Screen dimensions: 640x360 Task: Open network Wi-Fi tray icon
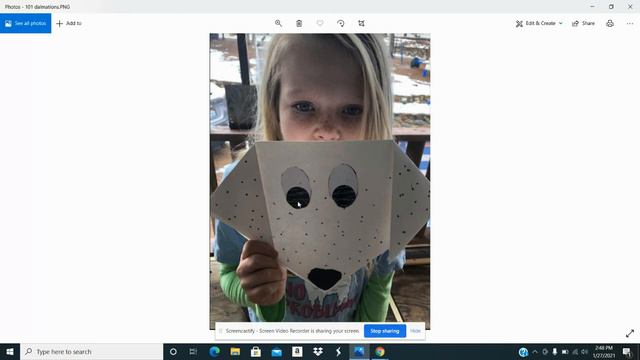click(575, 351)
